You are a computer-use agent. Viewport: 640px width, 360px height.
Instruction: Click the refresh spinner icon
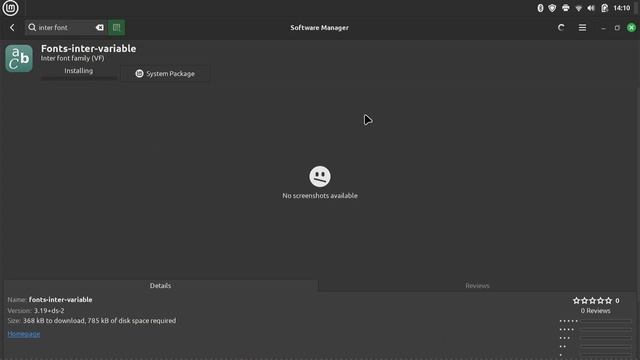tap(561, 27)
